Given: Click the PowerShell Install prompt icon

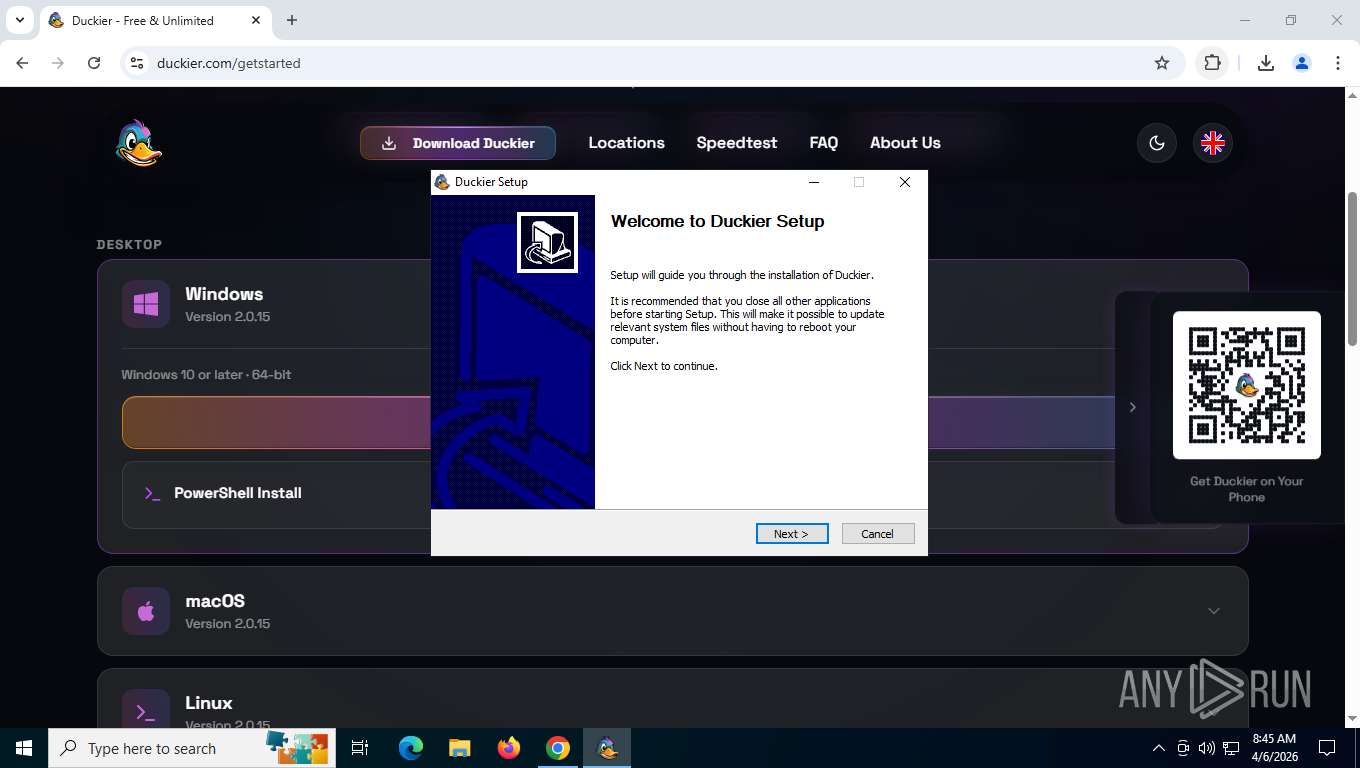Looking at the screenshot, I should (x=152, y=493).
